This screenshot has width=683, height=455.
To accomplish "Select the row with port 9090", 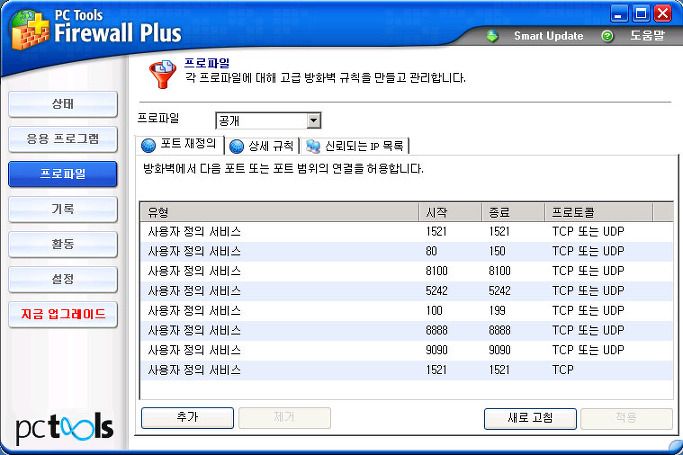I will 406,350.
